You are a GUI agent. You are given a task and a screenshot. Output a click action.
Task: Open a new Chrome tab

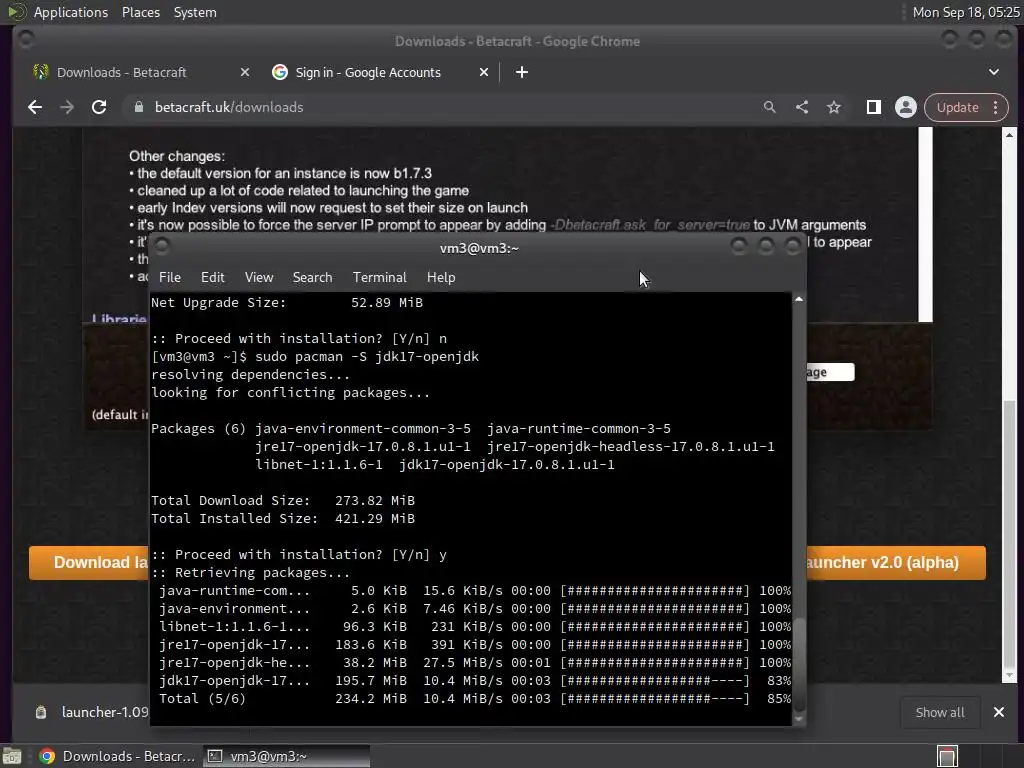pyautogui.click(x=522, y=72)
